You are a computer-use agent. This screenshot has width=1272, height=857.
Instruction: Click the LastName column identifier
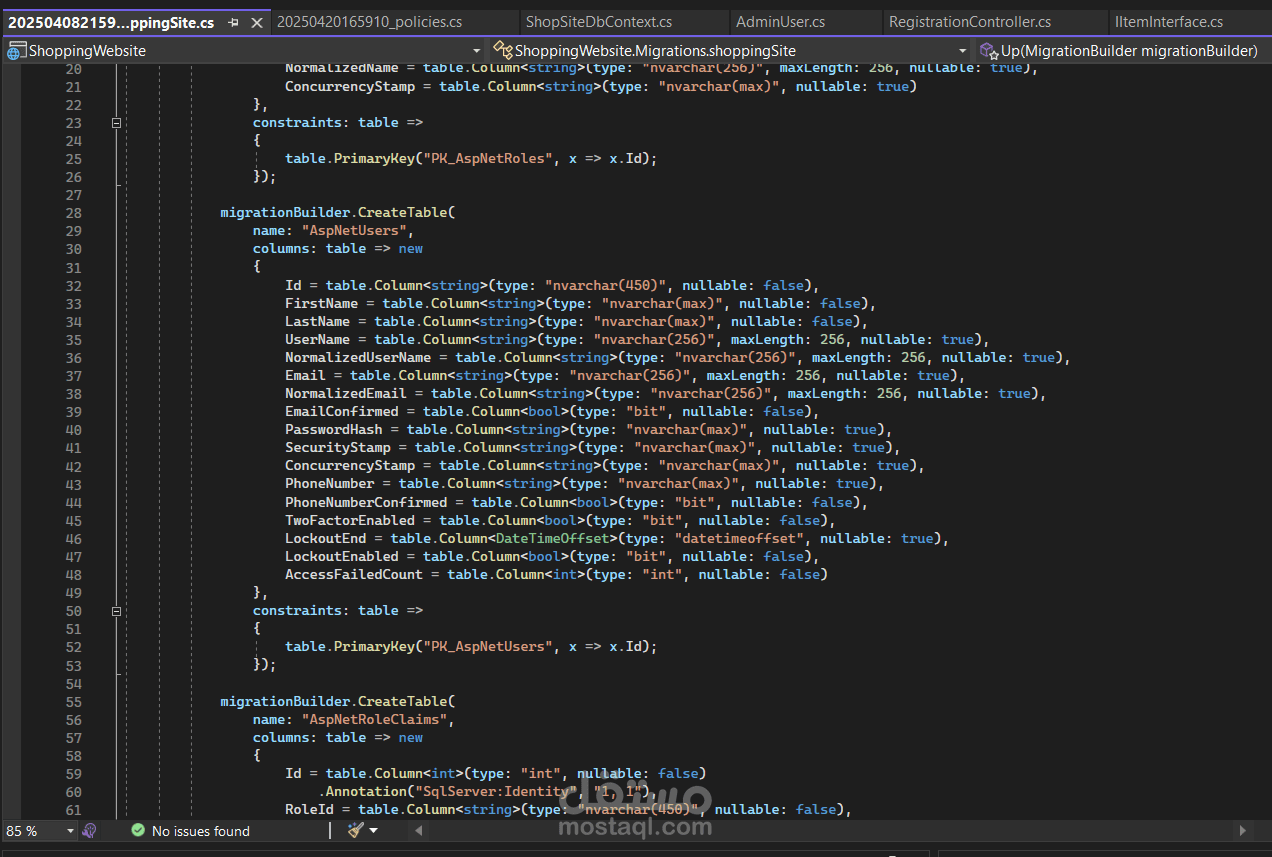[317, 321]
